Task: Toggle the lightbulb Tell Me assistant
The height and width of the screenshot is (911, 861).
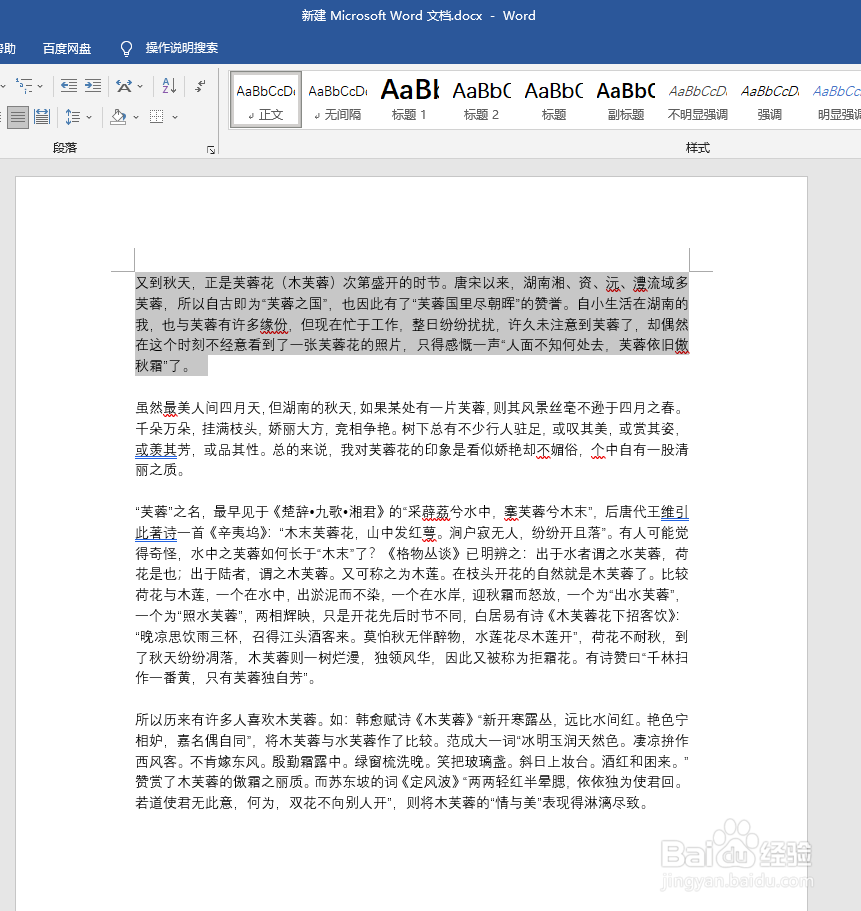Action: (125, 48)
